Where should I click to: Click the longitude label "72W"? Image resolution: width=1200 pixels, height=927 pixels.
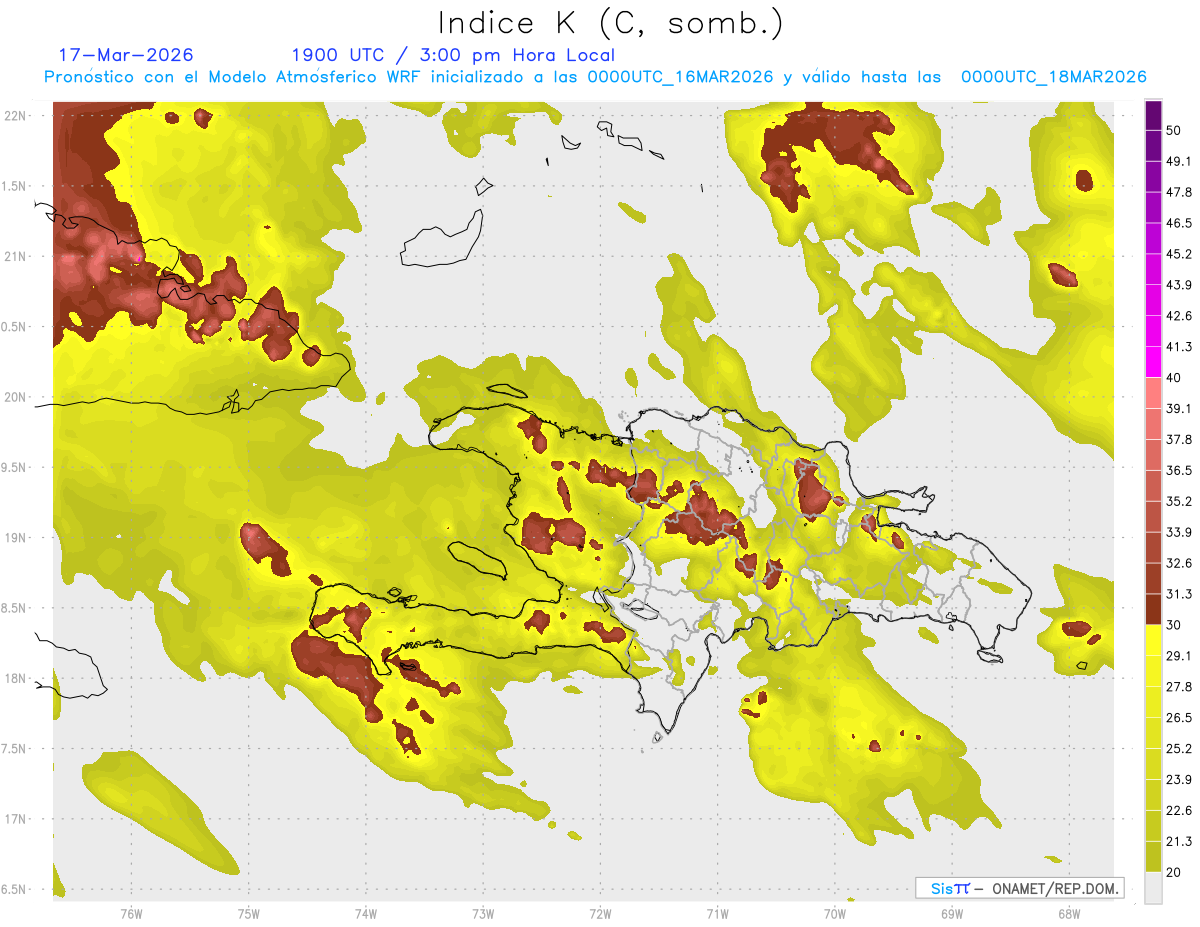tap(600, 913)
